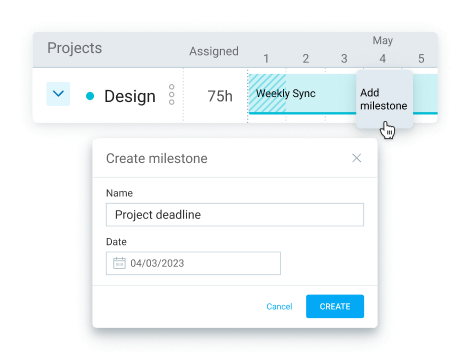470x360 pixels.
Task: Click the CREATE button
Action: pos(335,306)
